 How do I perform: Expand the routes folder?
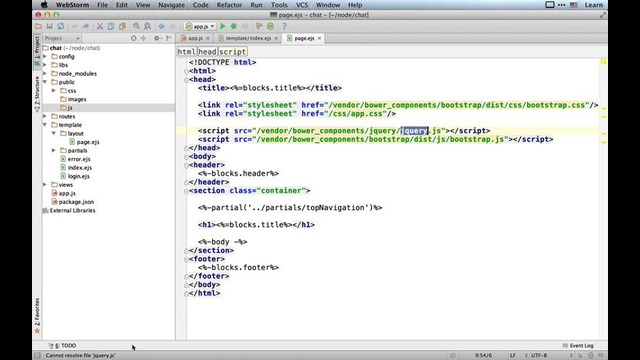coord(45,116)
